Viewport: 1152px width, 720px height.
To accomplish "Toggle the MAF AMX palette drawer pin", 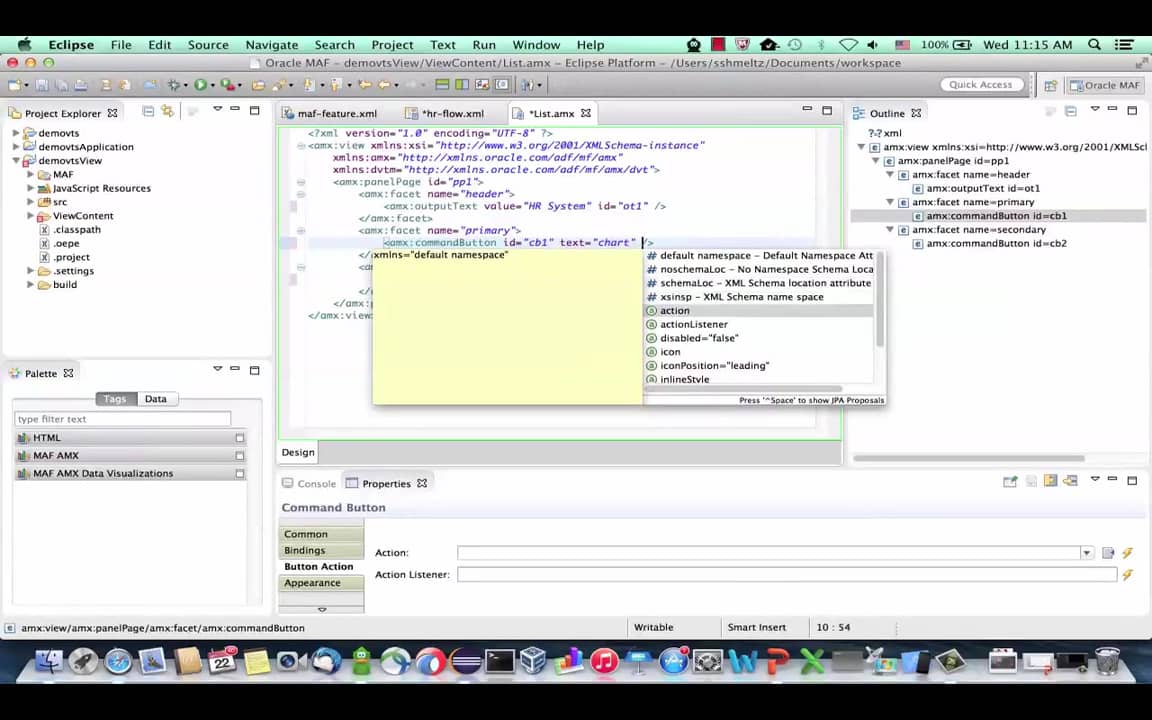I will 240,456.
